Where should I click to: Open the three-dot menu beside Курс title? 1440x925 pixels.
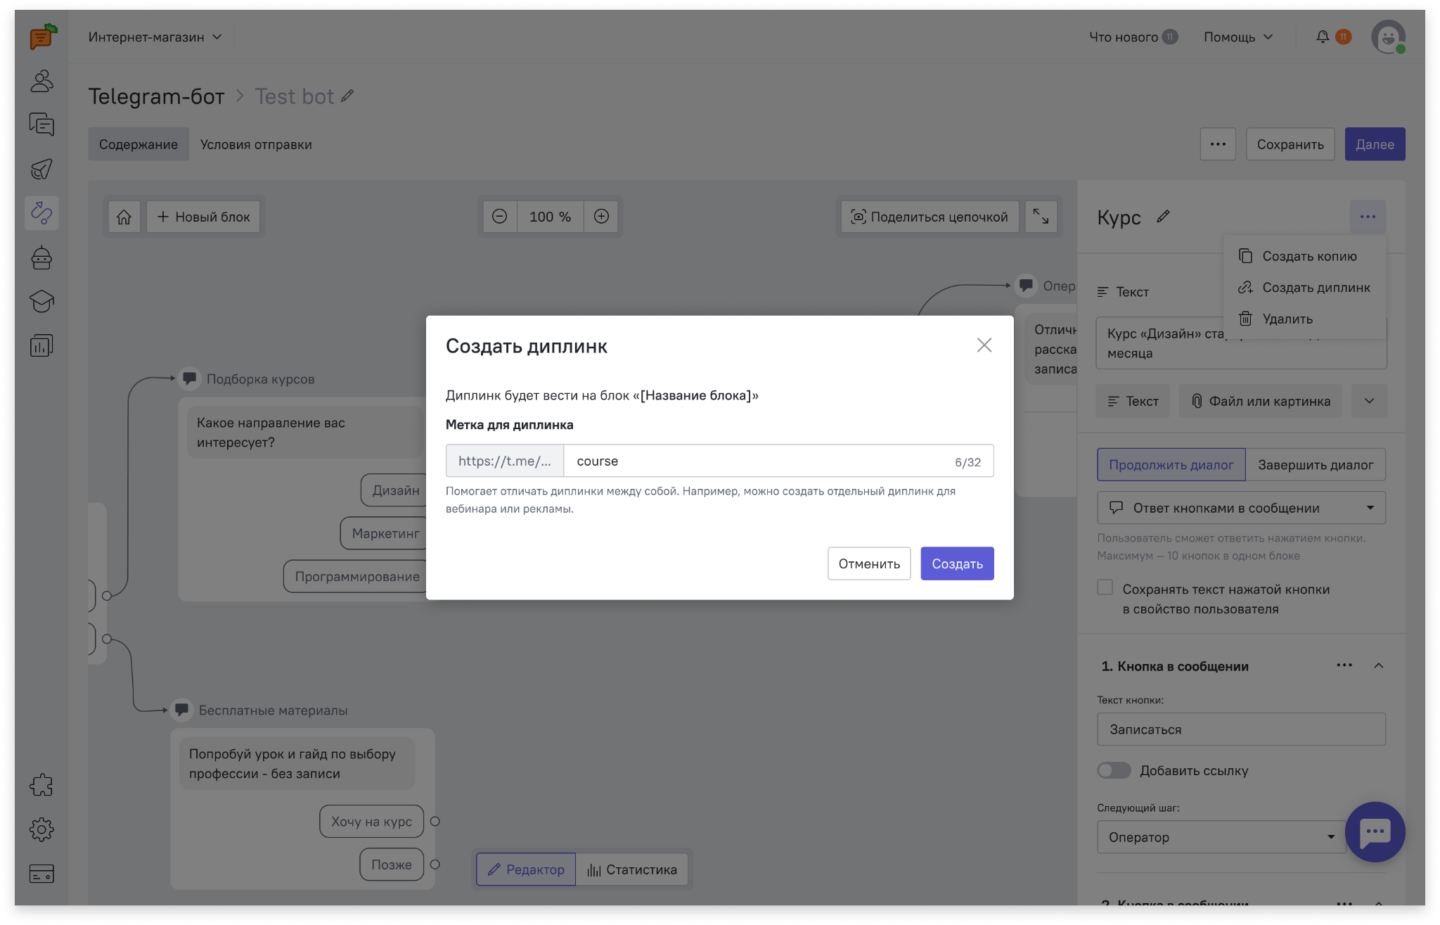tap(1368, 217)
